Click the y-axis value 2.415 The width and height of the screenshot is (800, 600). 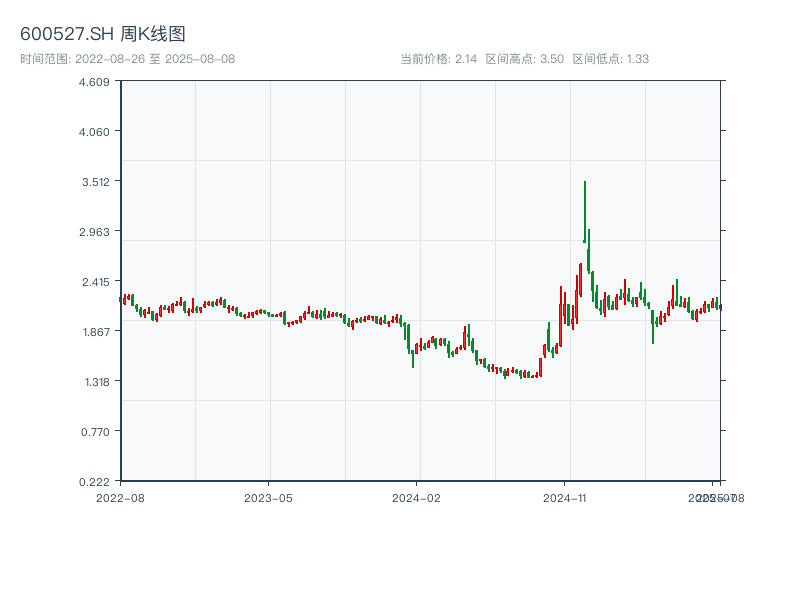[95, 282]
